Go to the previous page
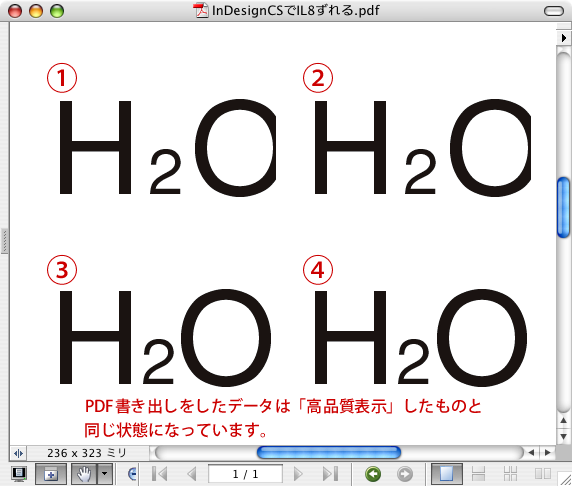Image resolution: width=572 pixels, height=486 pixels. pyautogui.click(x=191, y=474)
